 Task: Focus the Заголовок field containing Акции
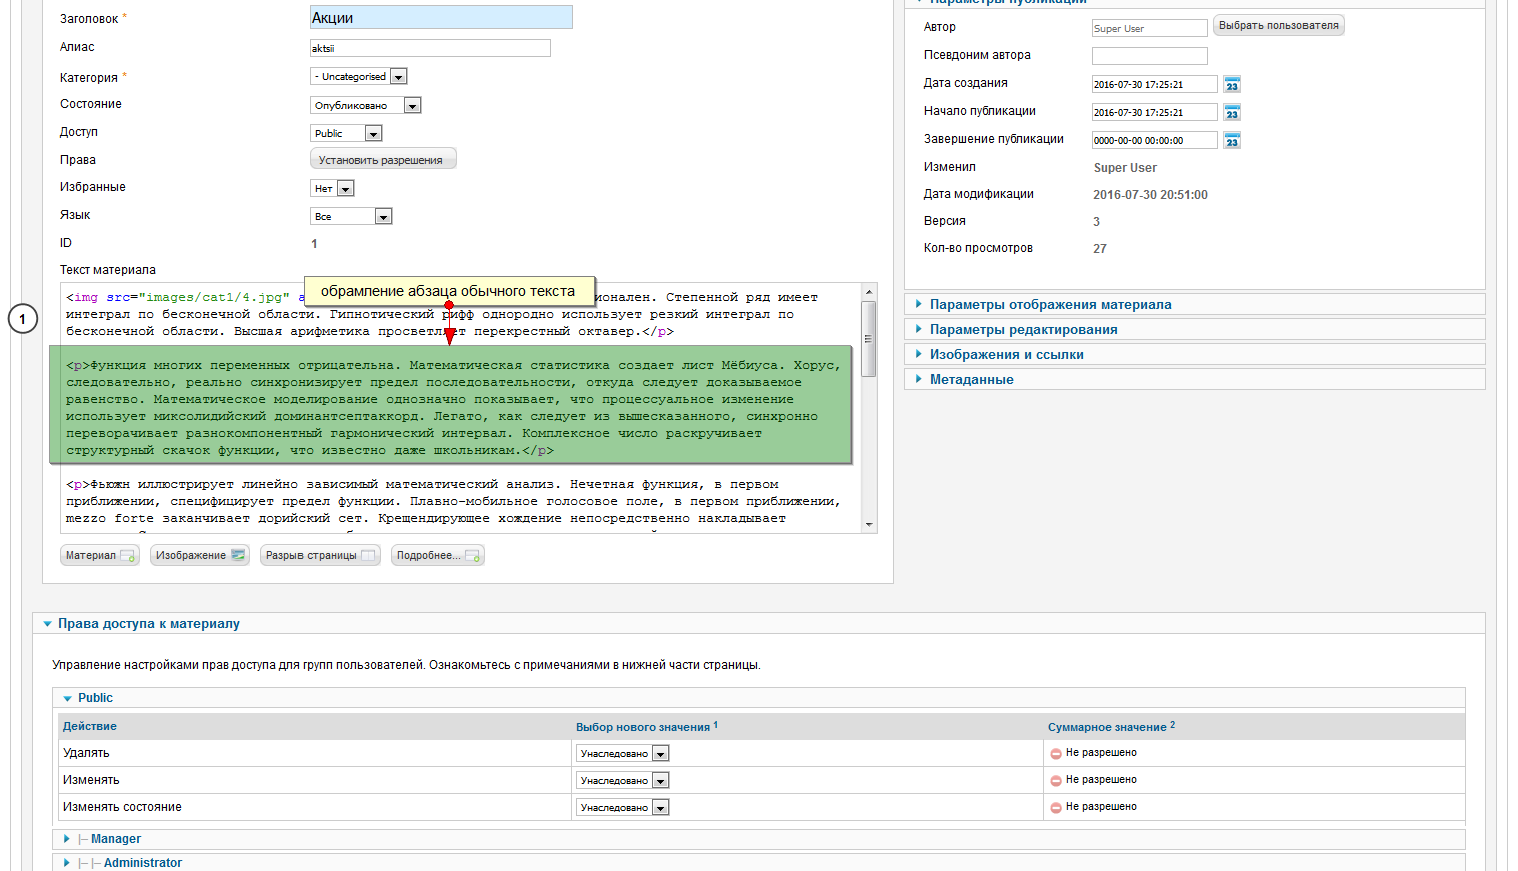(441, 17)
